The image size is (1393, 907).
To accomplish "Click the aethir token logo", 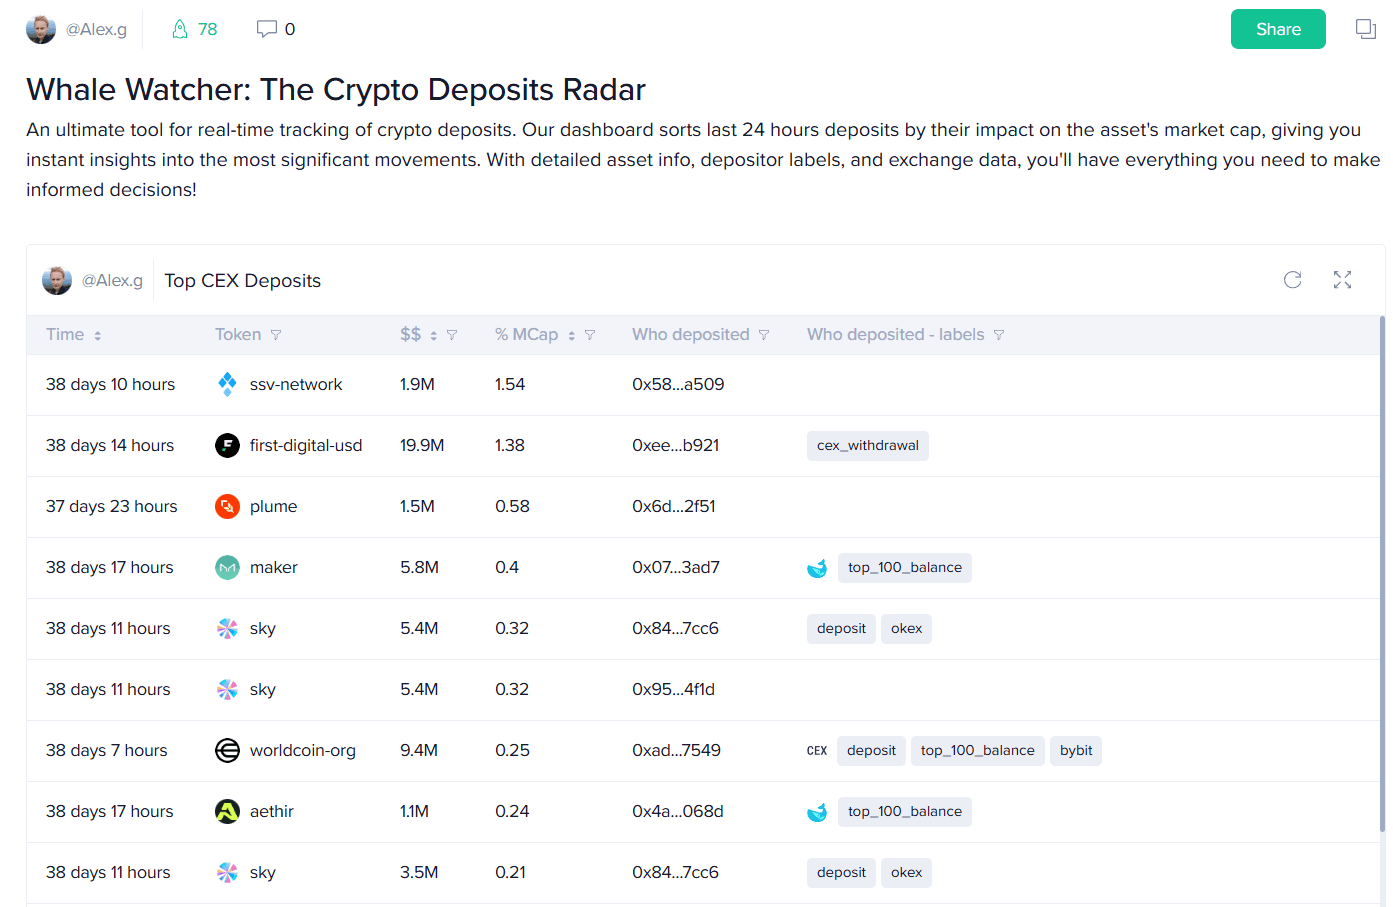I will point(227,811).
